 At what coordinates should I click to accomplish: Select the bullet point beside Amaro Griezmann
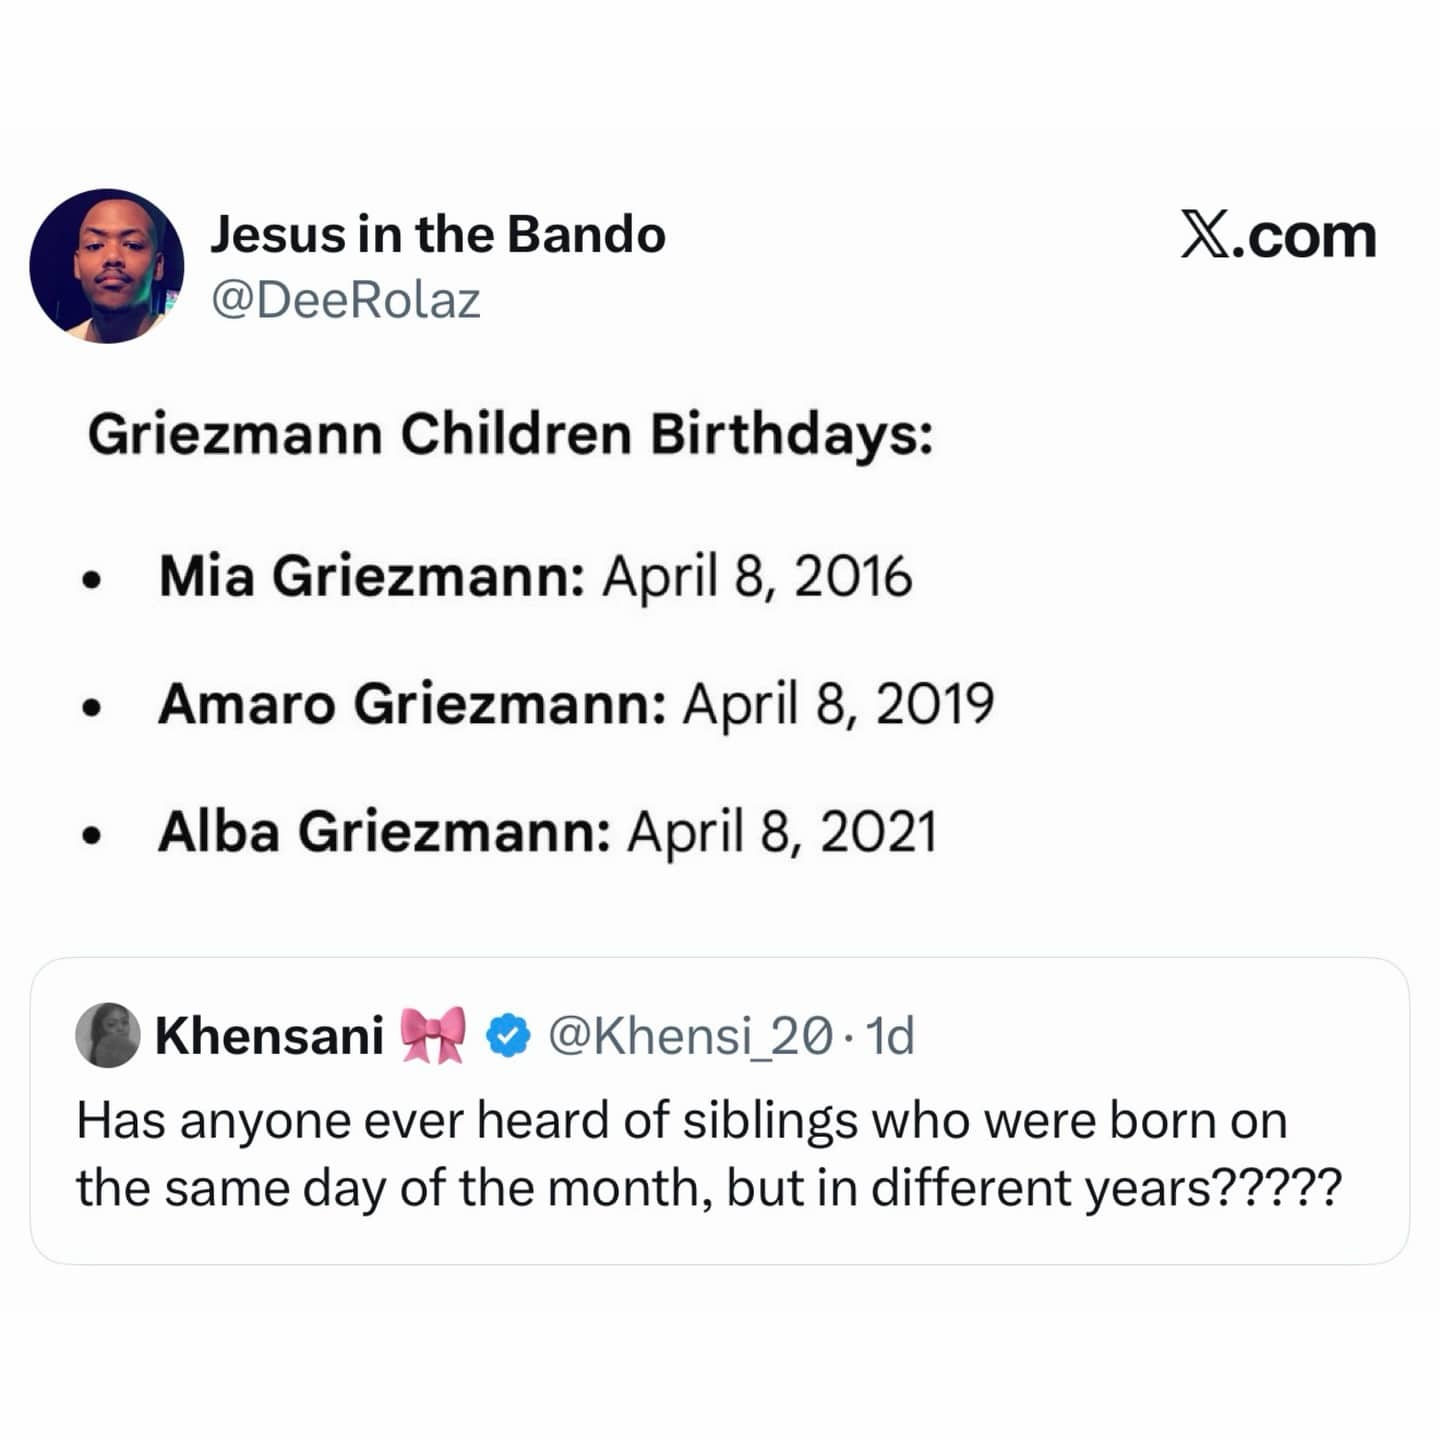[x=92, y=705]
